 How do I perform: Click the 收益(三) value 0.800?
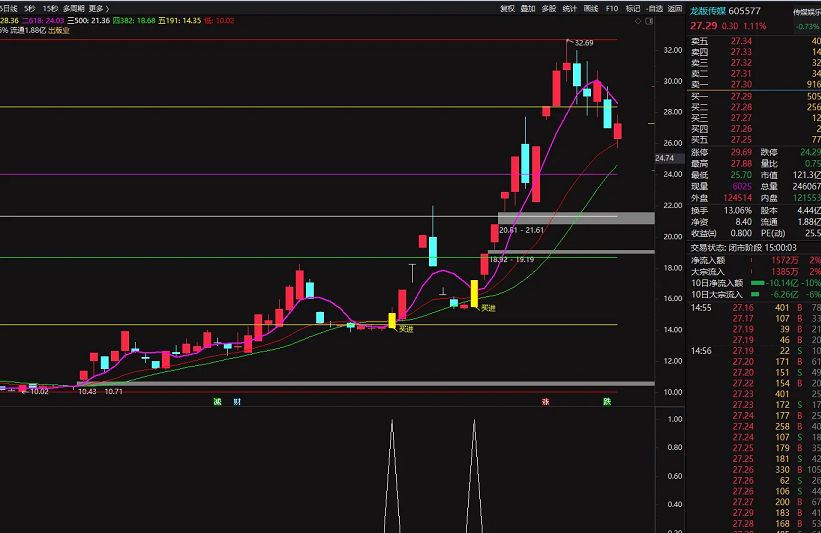741,234
